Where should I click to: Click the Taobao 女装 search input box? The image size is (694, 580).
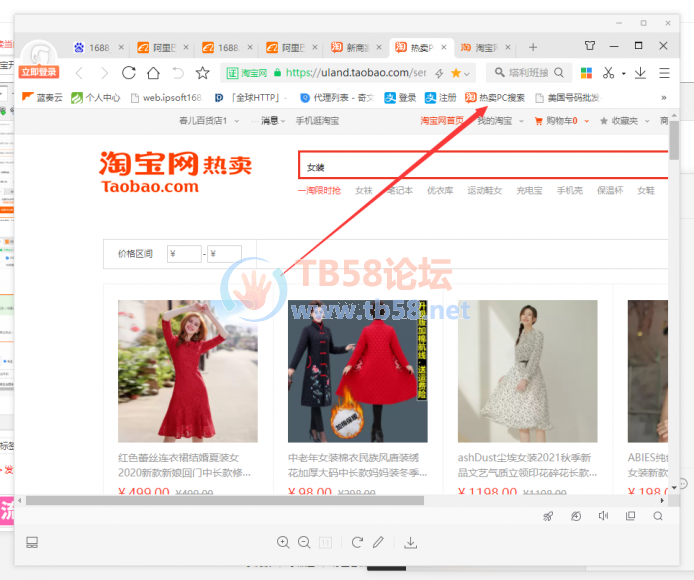click(x=483, y=165)
